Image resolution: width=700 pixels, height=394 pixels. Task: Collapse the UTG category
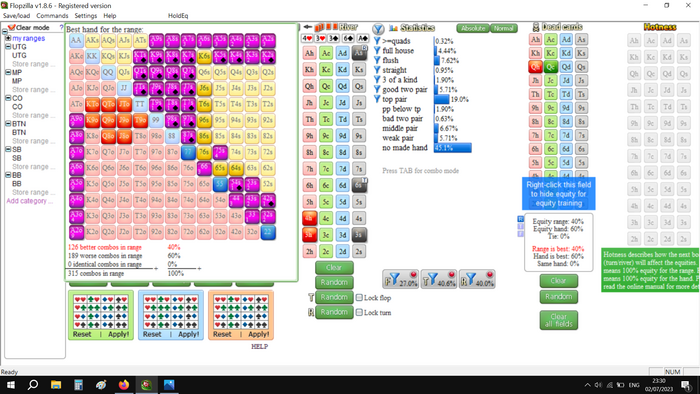point(8,46)
